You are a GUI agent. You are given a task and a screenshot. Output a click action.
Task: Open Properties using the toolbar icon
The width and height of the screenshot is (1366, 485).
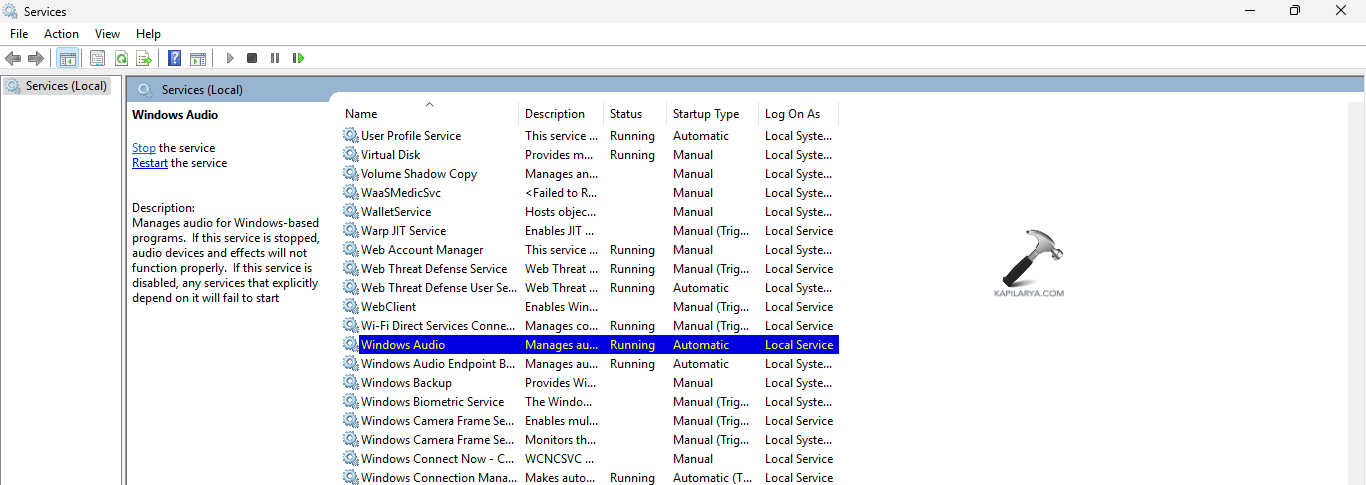[97, 58]
